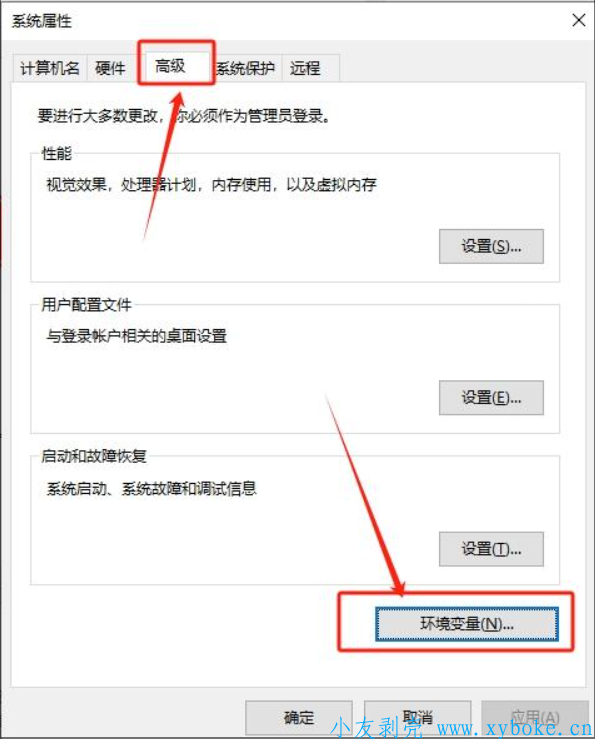Click the administrator login notice text

pos(183,115)
